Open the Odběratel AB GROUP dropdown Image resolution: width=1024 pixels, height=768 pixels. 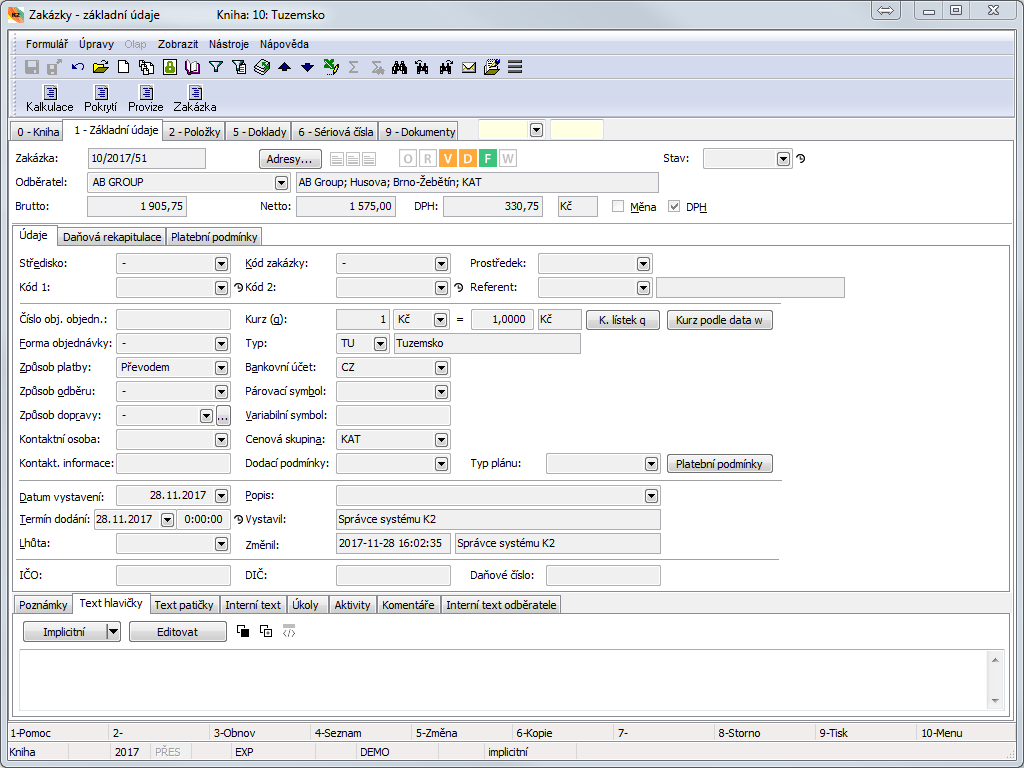280,183
